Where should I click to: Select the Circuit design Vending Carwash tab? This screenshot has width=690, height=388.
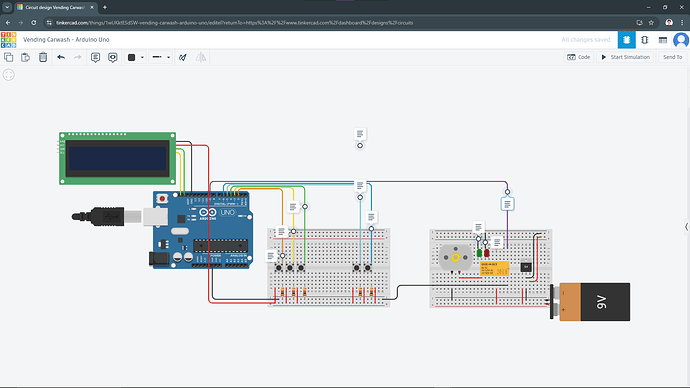pos(55,7)
